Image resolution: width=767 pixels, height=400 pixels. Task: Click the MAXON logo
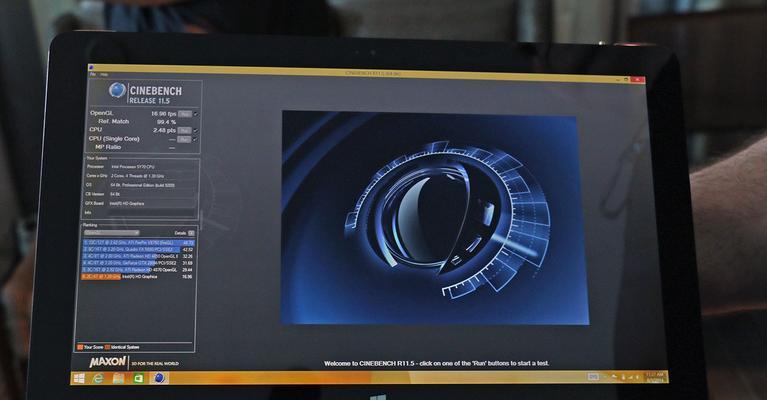[x=108, y=362]
